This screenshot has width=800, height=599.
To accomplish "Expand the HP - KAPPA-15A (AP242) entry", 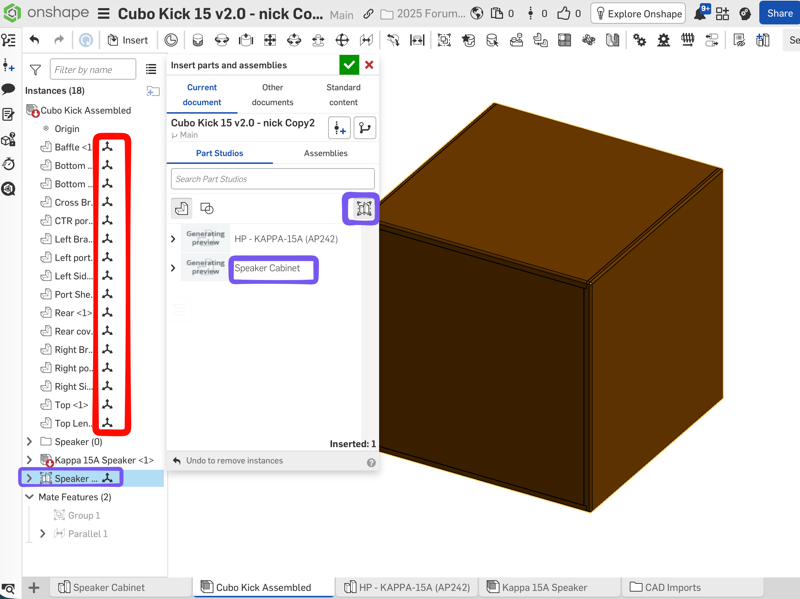I will [x=173, y=239].
